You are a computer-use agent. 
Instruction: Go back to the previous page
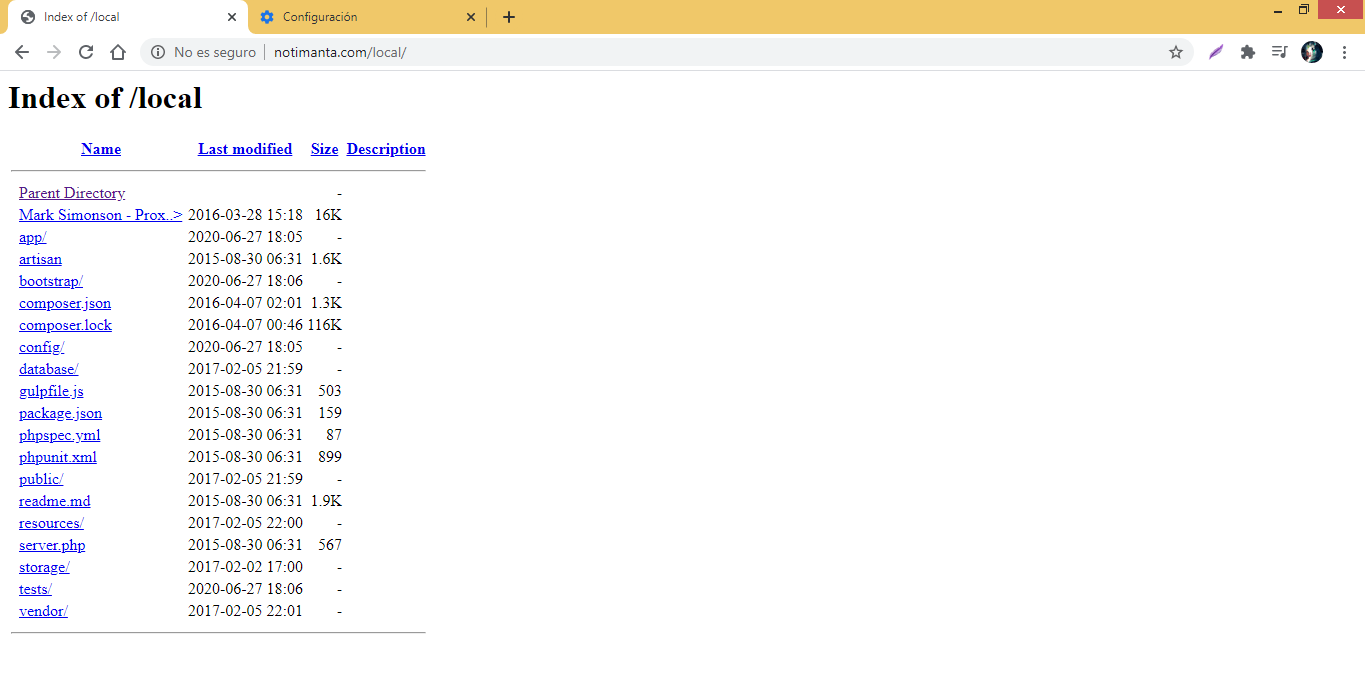22,52
